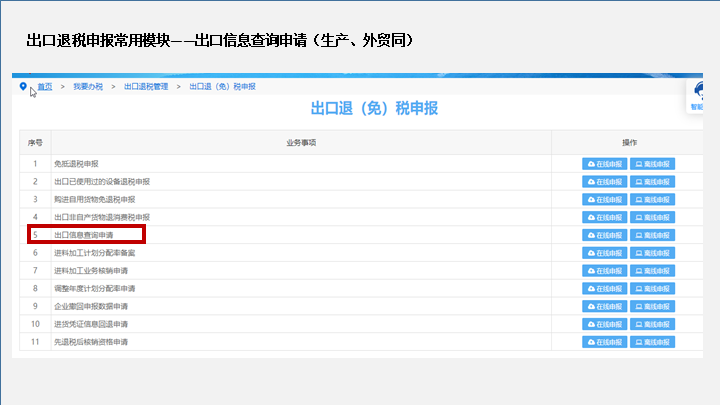This screenshot has width=720, height=405.
Task: Click 离线申报 for 先退税后核销资格申请
Action: 652,342
